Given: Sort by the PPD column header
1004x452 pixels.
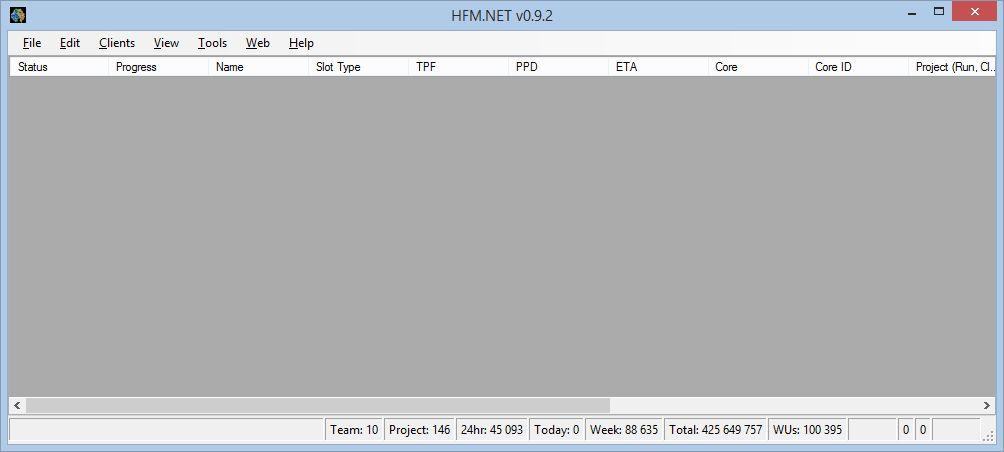Looking at the screenshot, I should (x=558, y=67).
